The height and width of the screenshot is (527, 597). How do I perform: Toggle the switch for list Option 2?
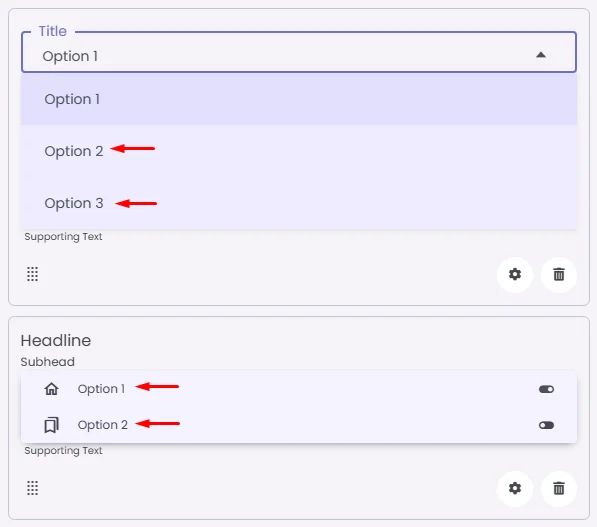(546, 425)
